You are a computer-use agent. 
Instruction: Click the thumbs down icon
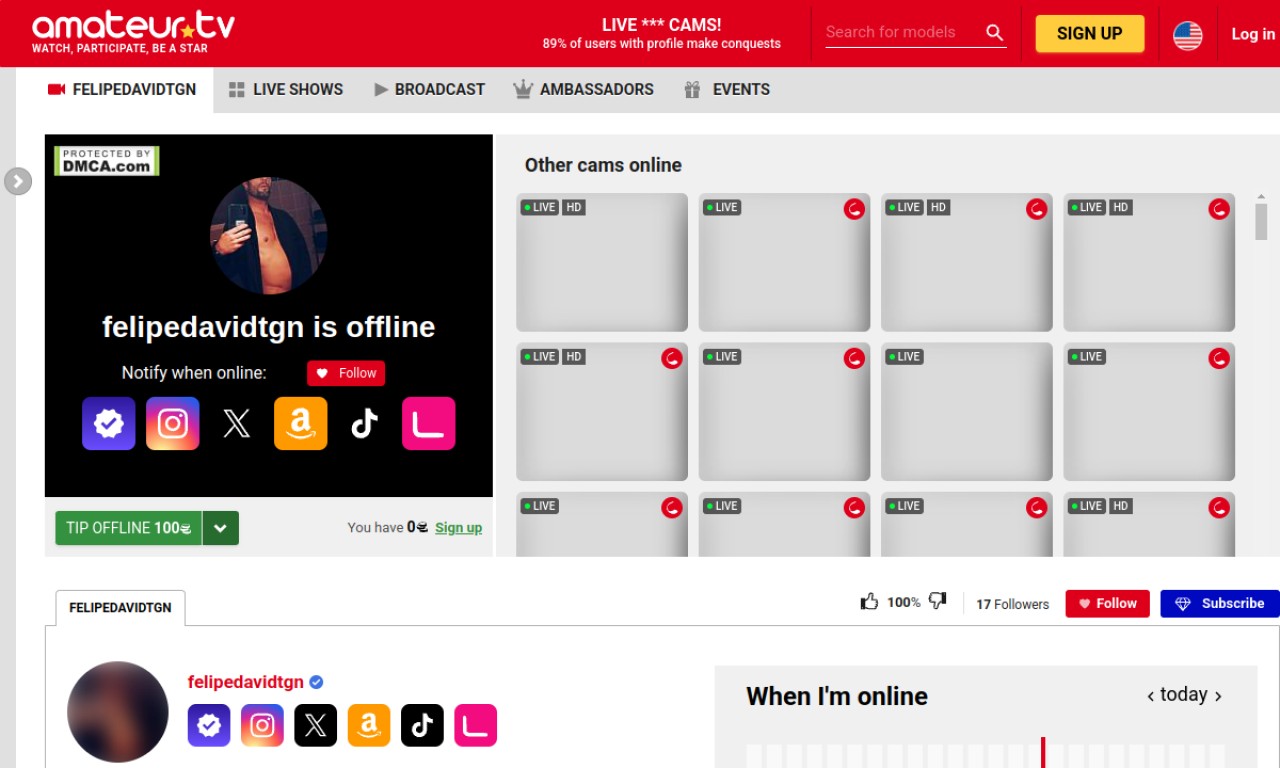tap(937, 601)
